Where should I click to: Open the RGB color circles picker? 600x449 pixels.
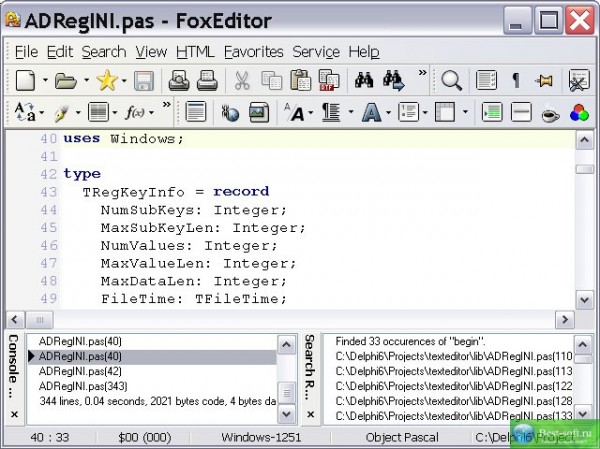tap(579, 113)
